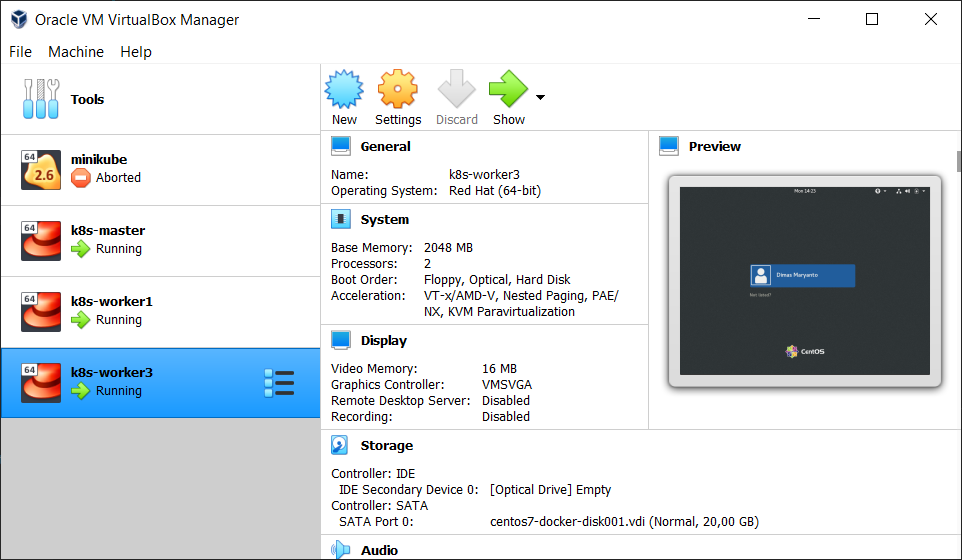
Task: Click the [Optical Drive] Empty entry
Action: 550,489
